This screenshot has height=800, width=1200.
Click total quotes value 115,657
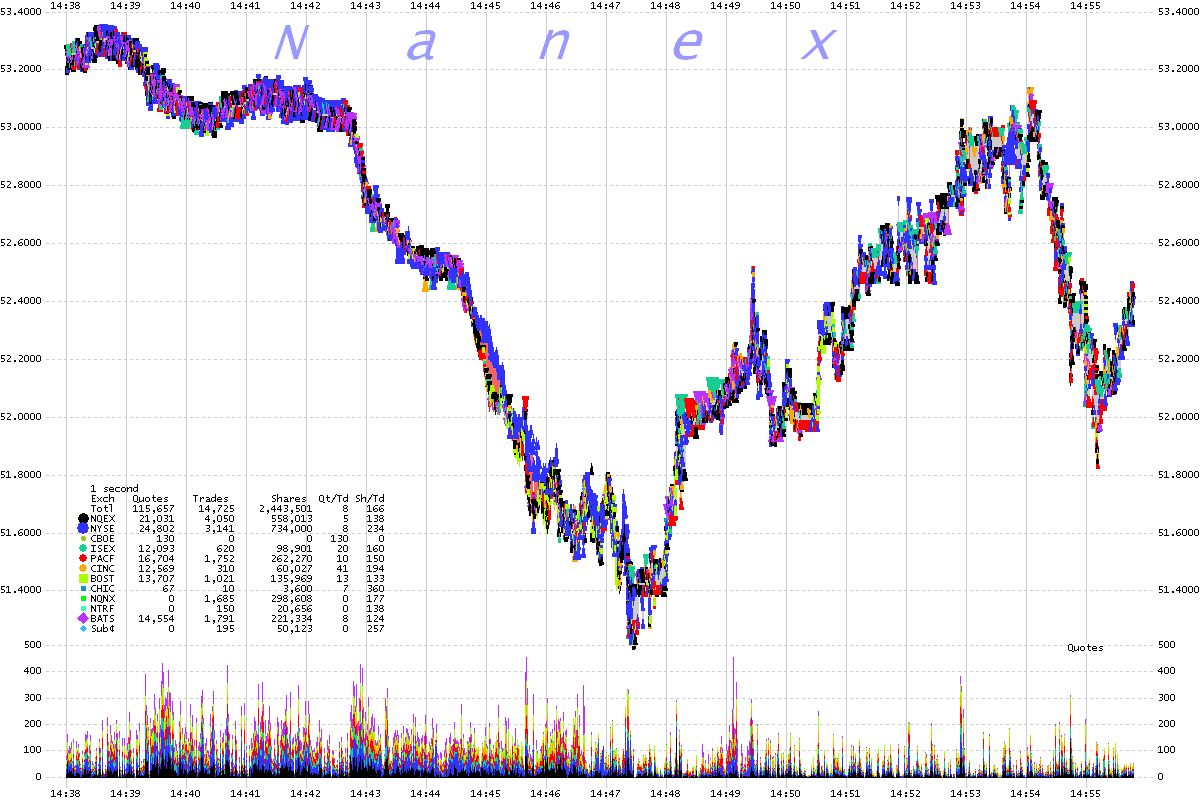pos(151,508)
